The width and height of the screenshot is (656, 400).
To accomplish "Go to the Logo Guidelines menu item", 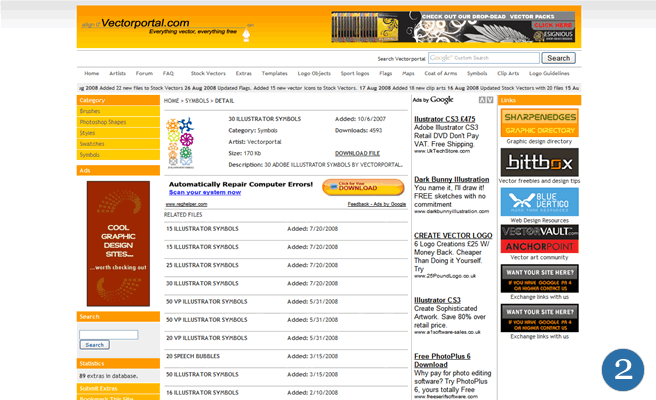I will [549, 73].
